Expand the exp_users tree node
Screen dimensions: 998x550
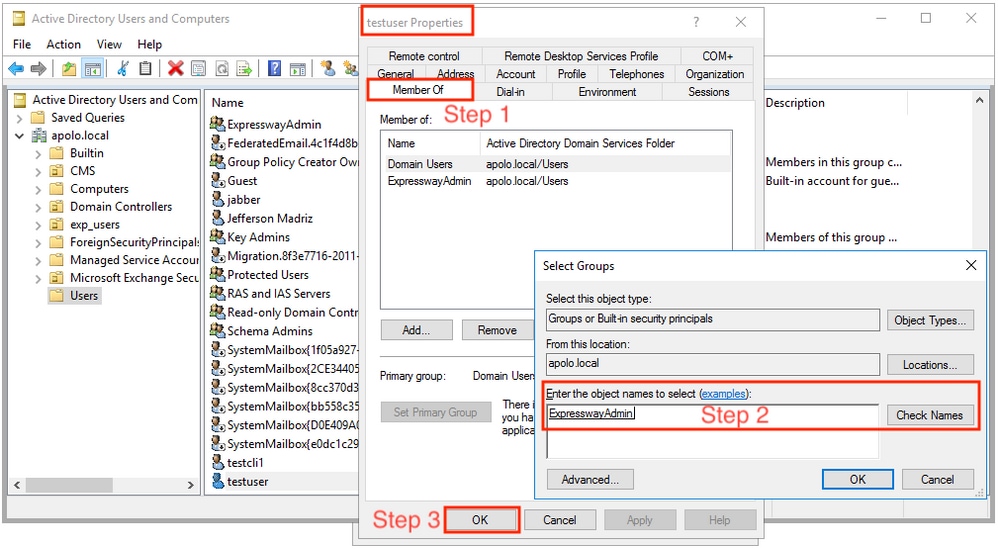pos(38,225)
